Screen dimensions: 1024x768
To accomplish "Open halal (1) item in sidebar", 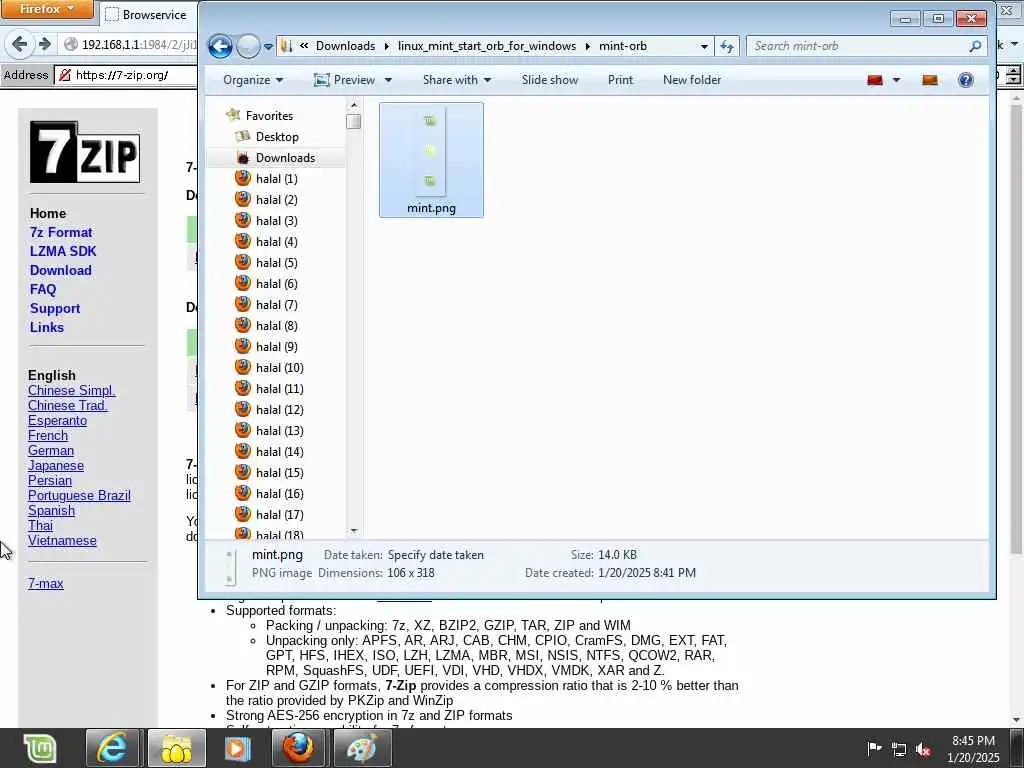I will [x=276, y=178].
